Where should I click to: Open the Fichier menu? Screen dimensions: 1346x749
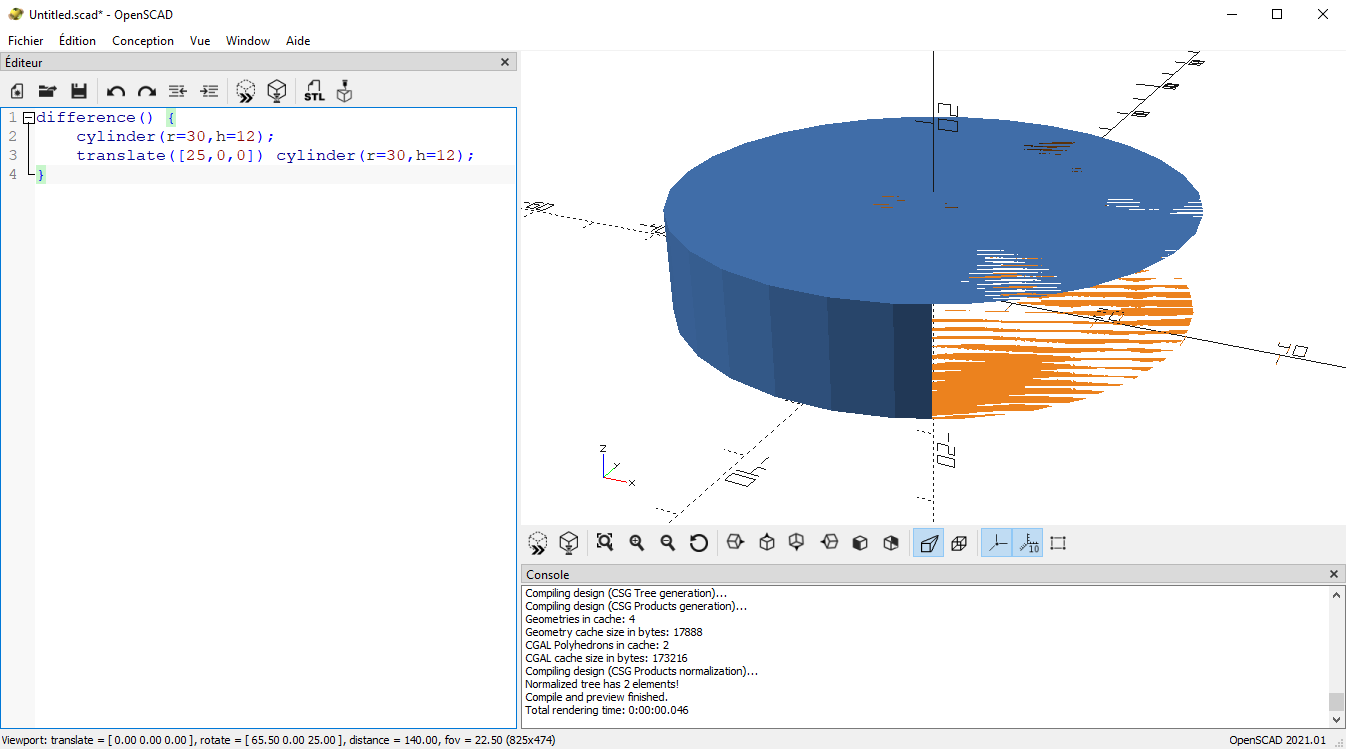point(26,41)
